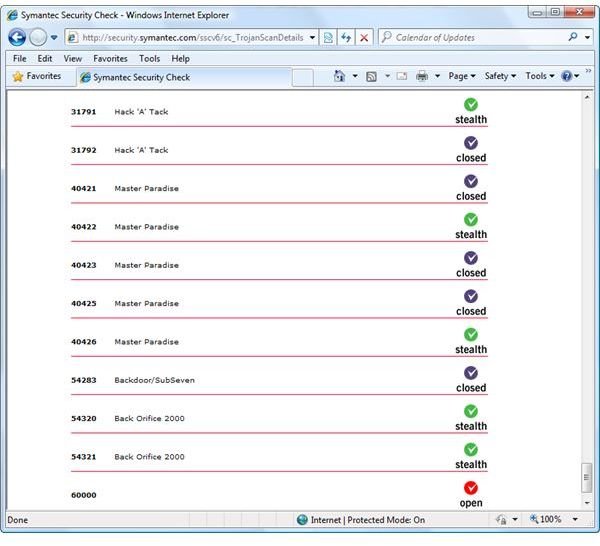
Task: Open the File menu
Action: 20,59
